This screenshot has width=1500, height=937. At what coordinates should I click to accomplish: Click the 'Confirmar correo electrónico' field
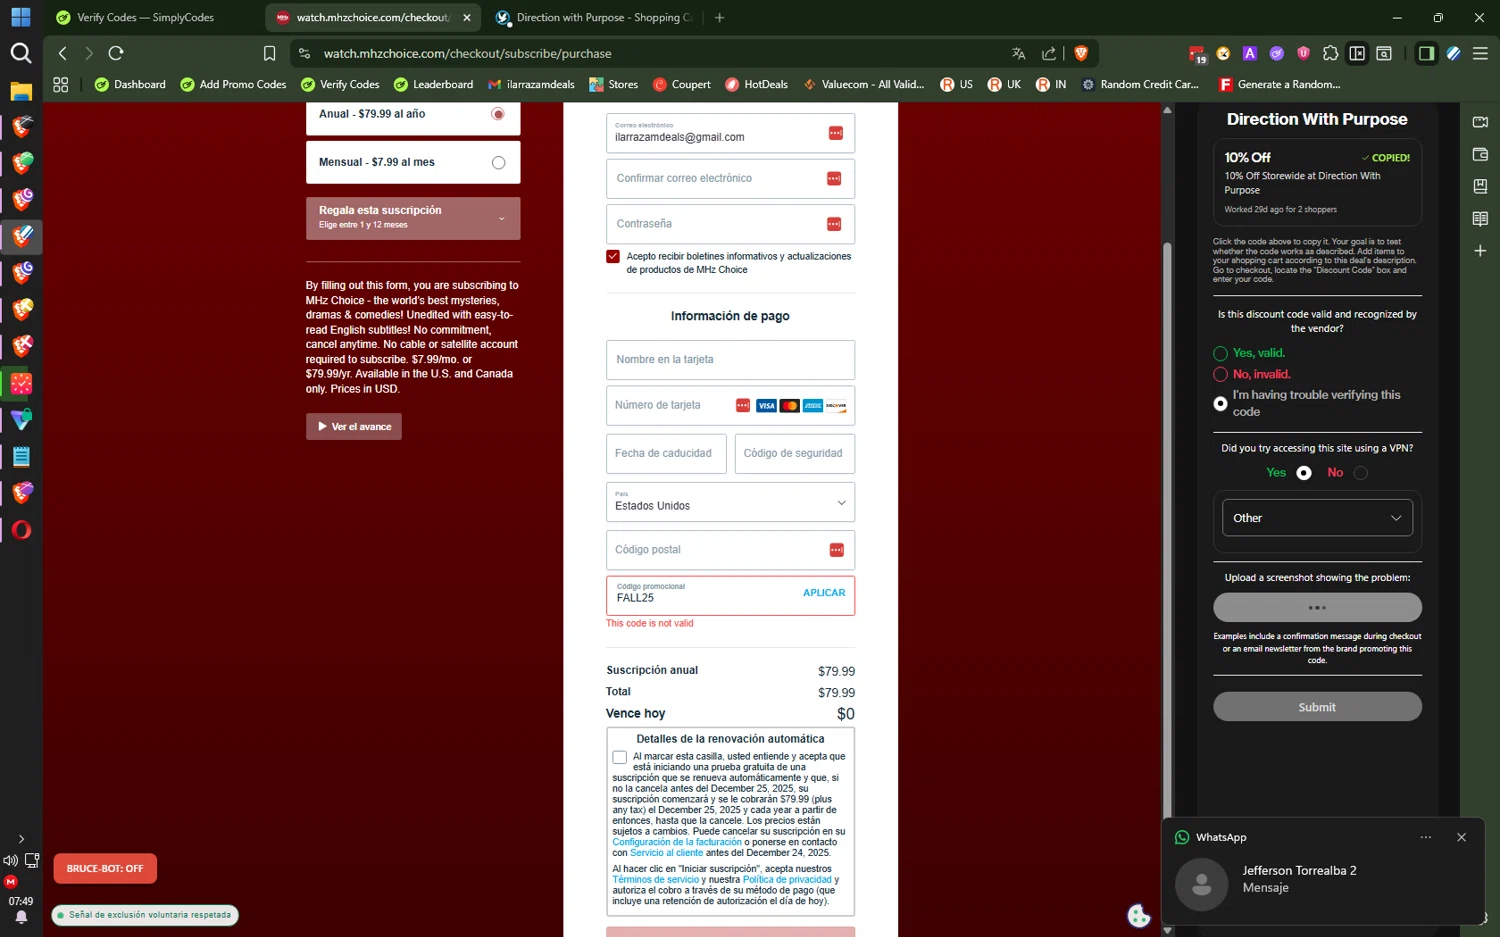730,178
